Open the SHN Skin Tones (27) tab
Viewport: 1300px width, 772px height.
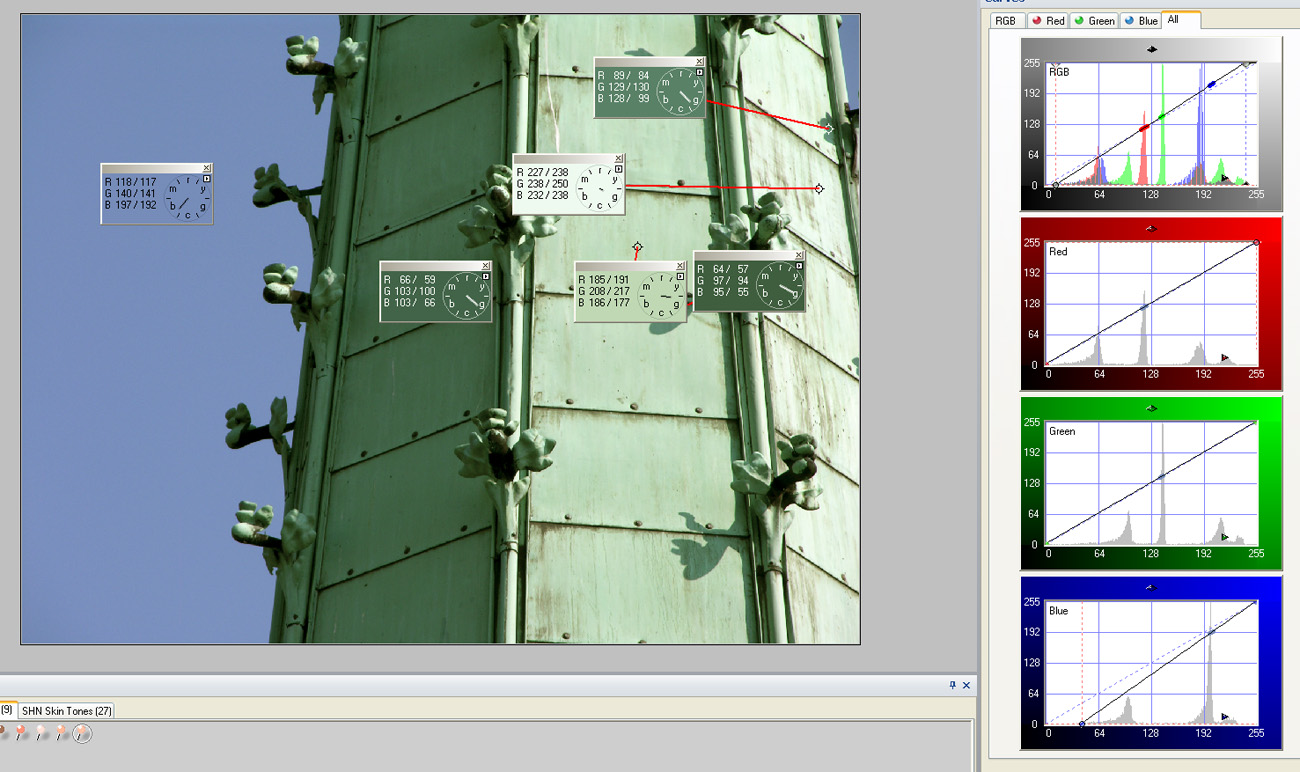point(67,711)
